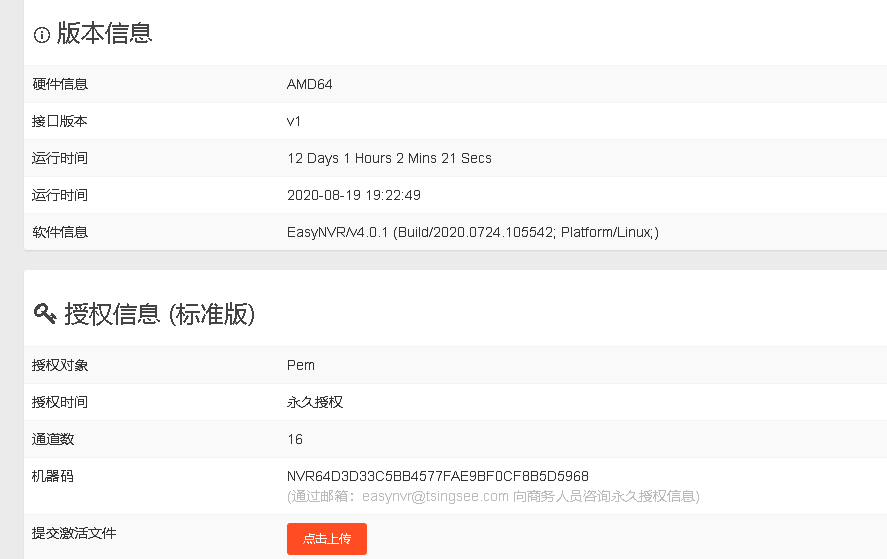Screen dimensions: 887x559
Task: Select the 永久授权 value
Action: 315,402
